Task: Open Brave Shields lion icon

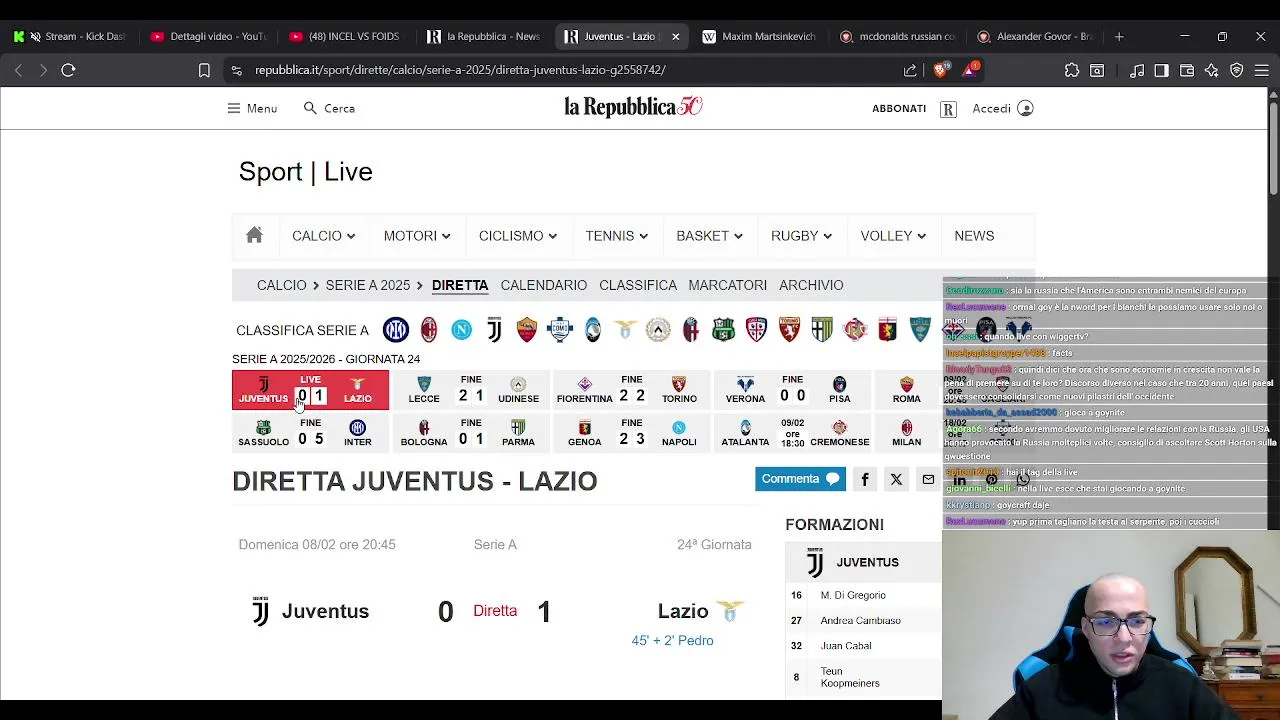Action: pyautogui.click(x=940, y=70)
